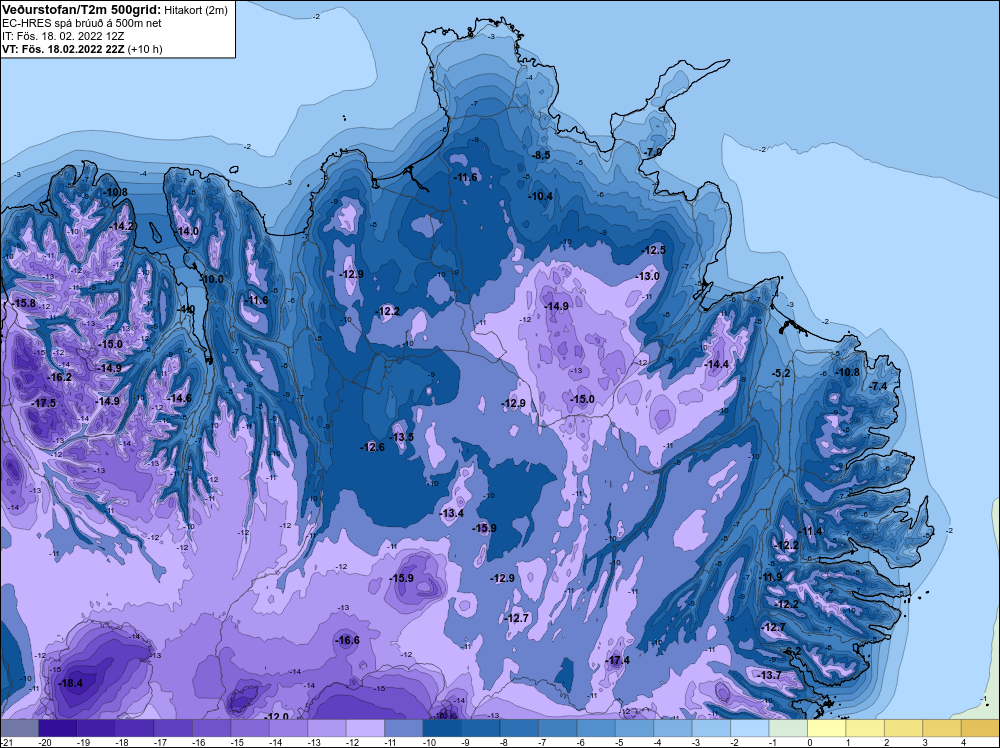Click the -11.4 temperature label
1000x748 pixels.
(x=811, y=531)
